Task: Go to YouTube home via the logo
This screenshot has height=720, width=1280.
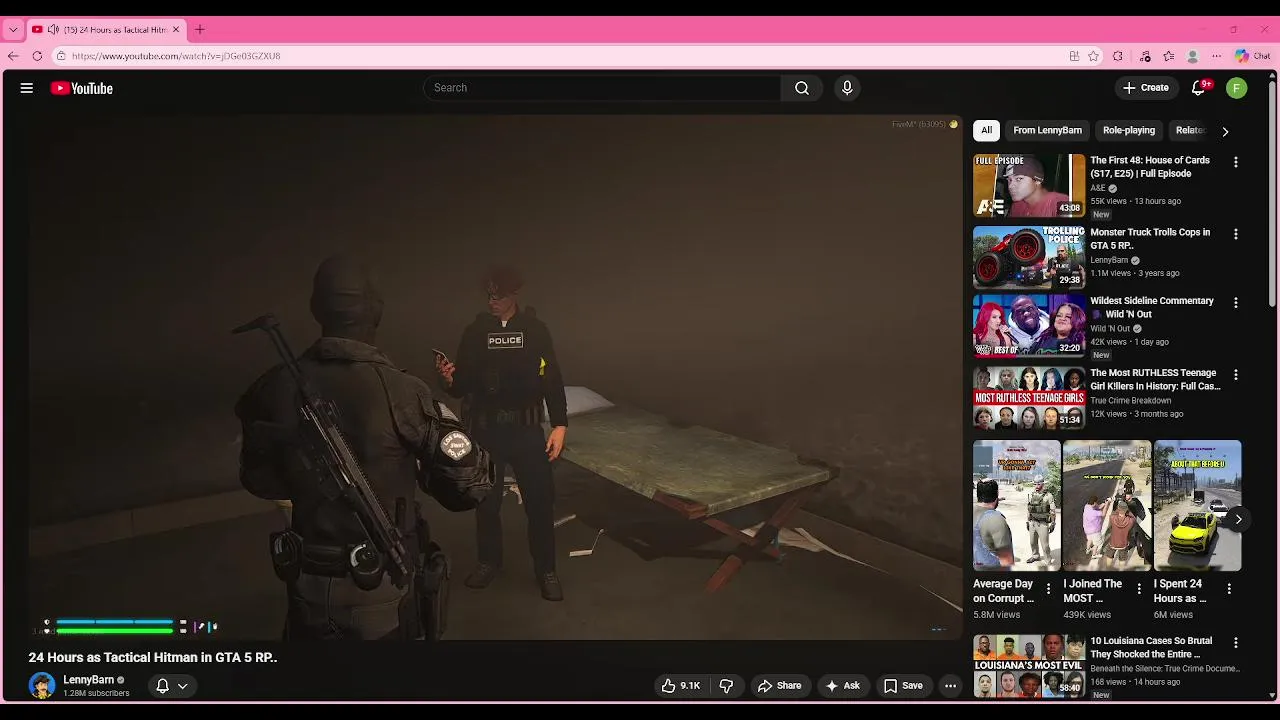Action: pos(82,88)
